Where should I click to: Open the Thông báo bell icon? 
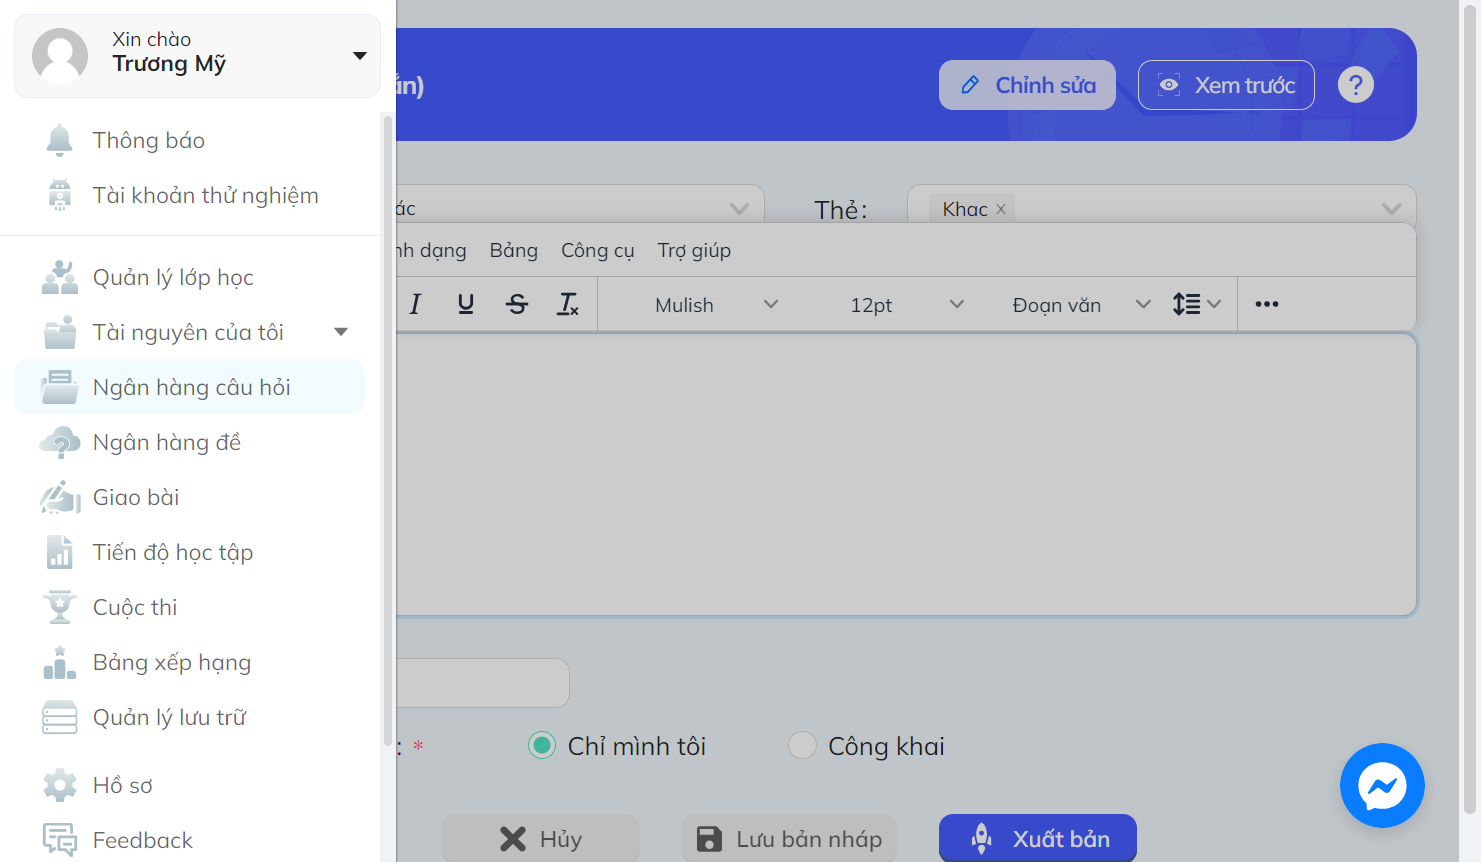pyautogui.click(x=60, y=141)
